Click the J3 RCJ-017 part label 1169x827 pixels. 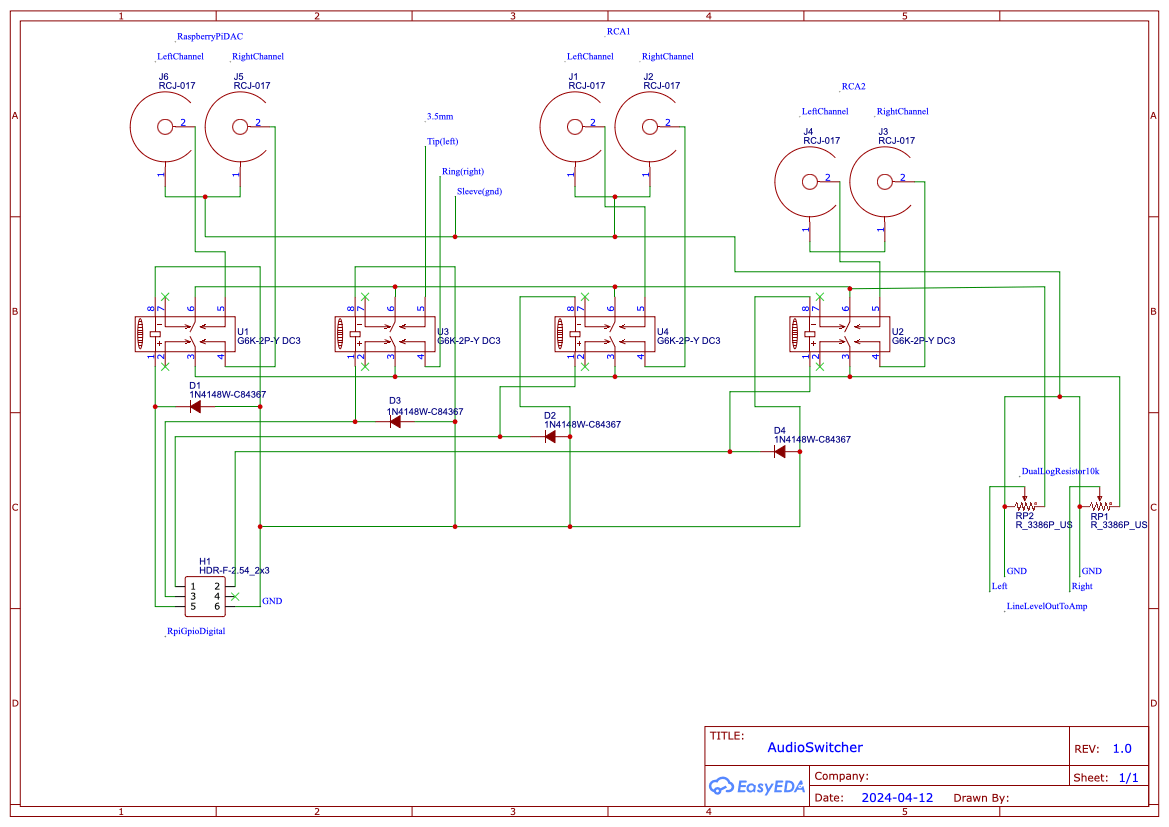896,141
